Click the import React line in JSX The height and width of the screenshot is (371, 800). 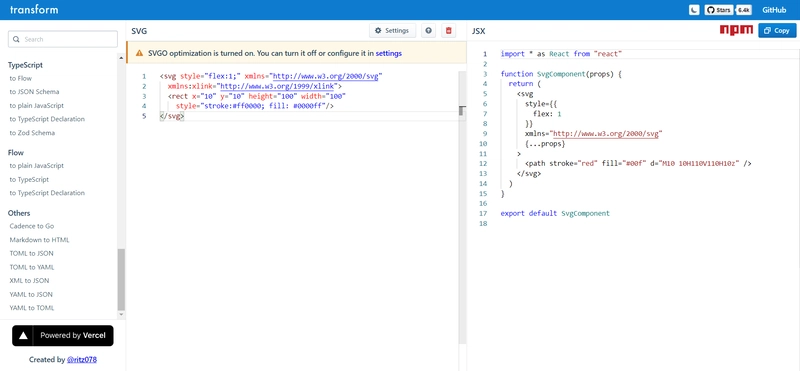click(562, 54)
